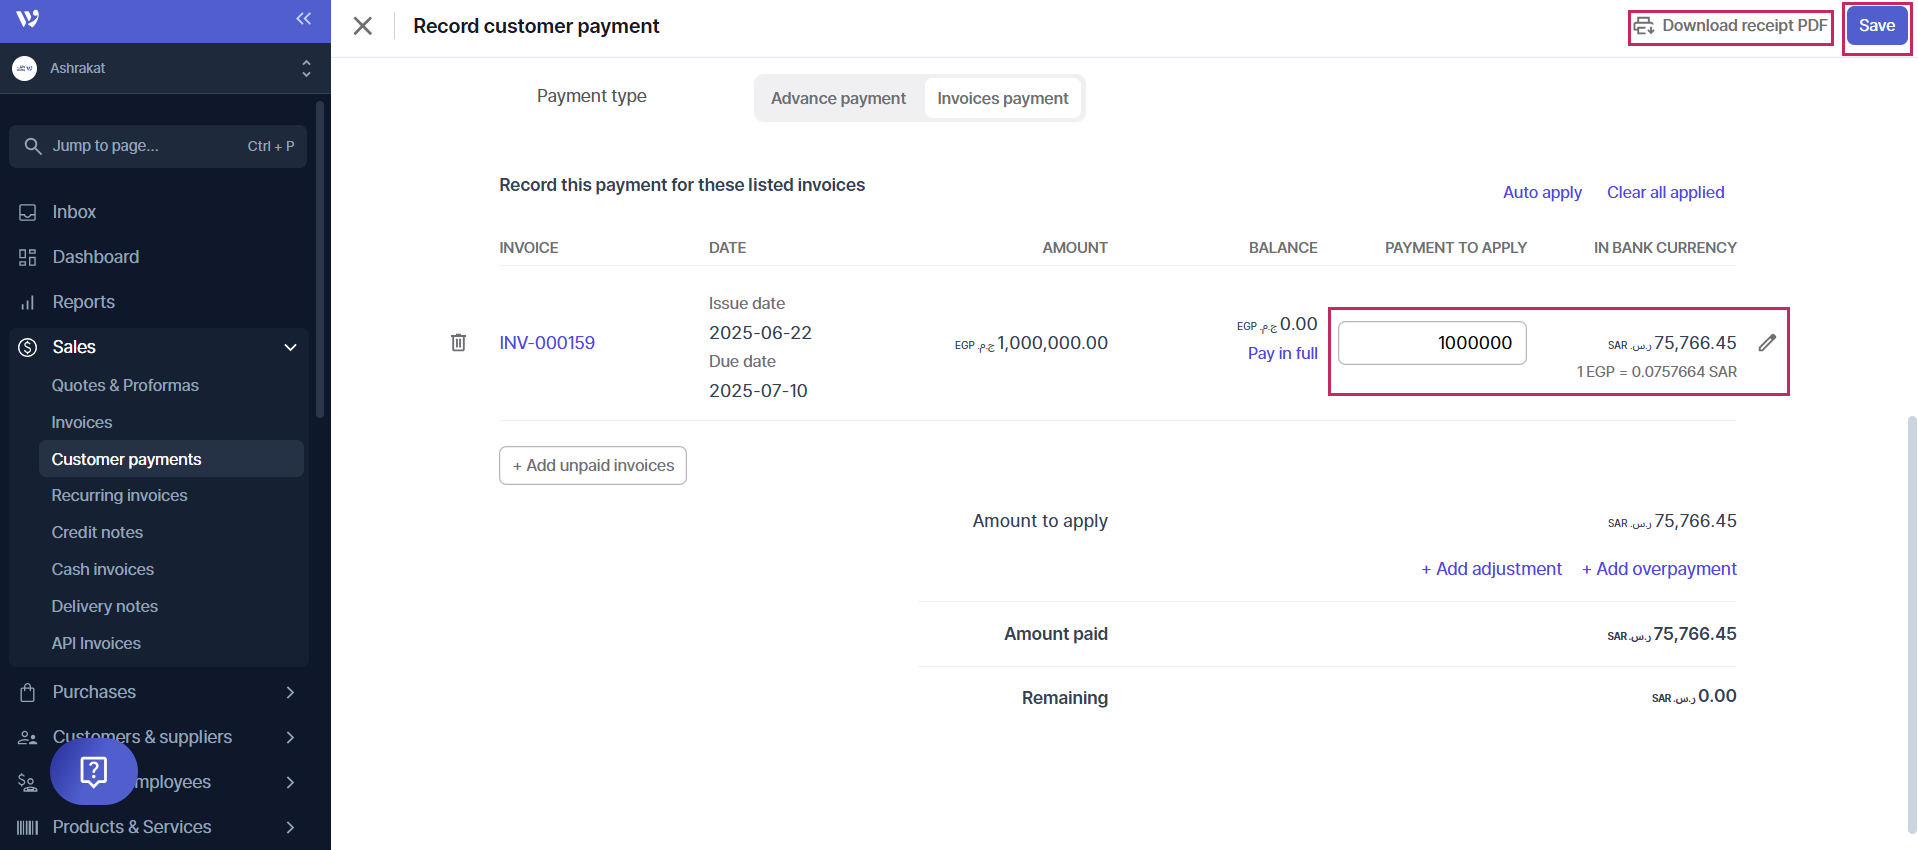The width and height of the screenshot is (1918, 850).
Task: Select Invoices payment type
Action: [1002, 98]
